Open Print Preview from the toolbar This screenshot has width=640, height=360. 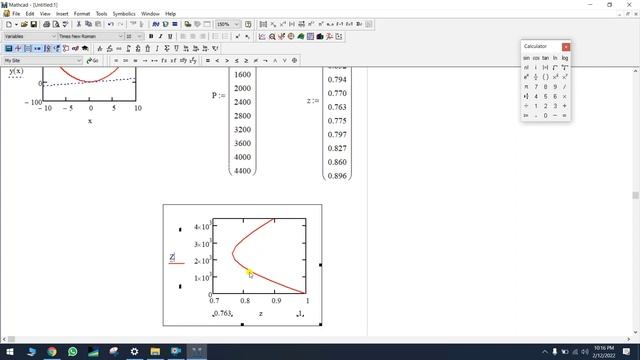pyautogui.click(x=56, y=24)
